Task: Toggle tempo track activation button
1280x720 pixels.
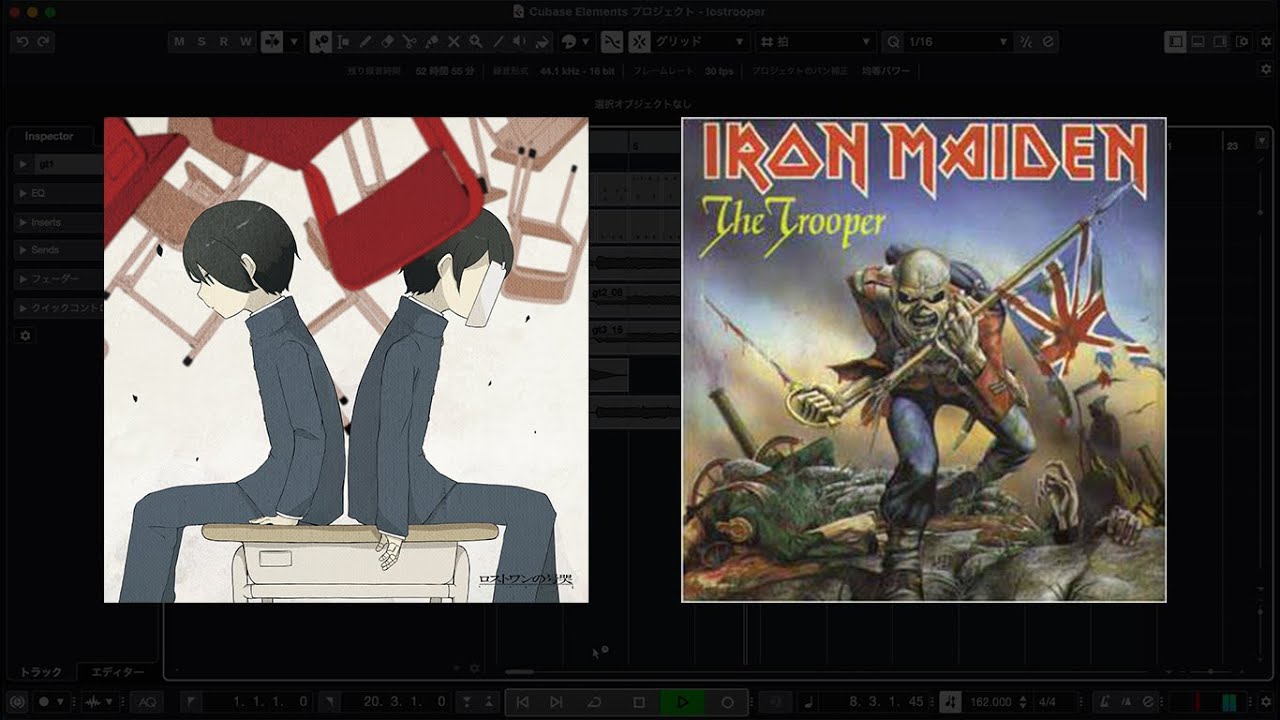Action: (951, 702)
